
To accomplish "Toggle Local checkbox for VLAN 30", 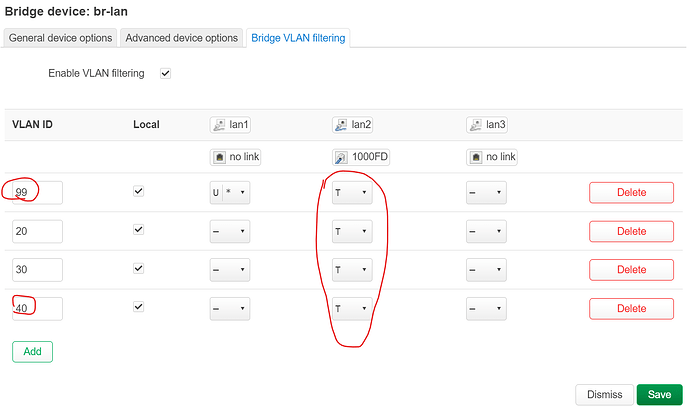I will click(139, 268).
